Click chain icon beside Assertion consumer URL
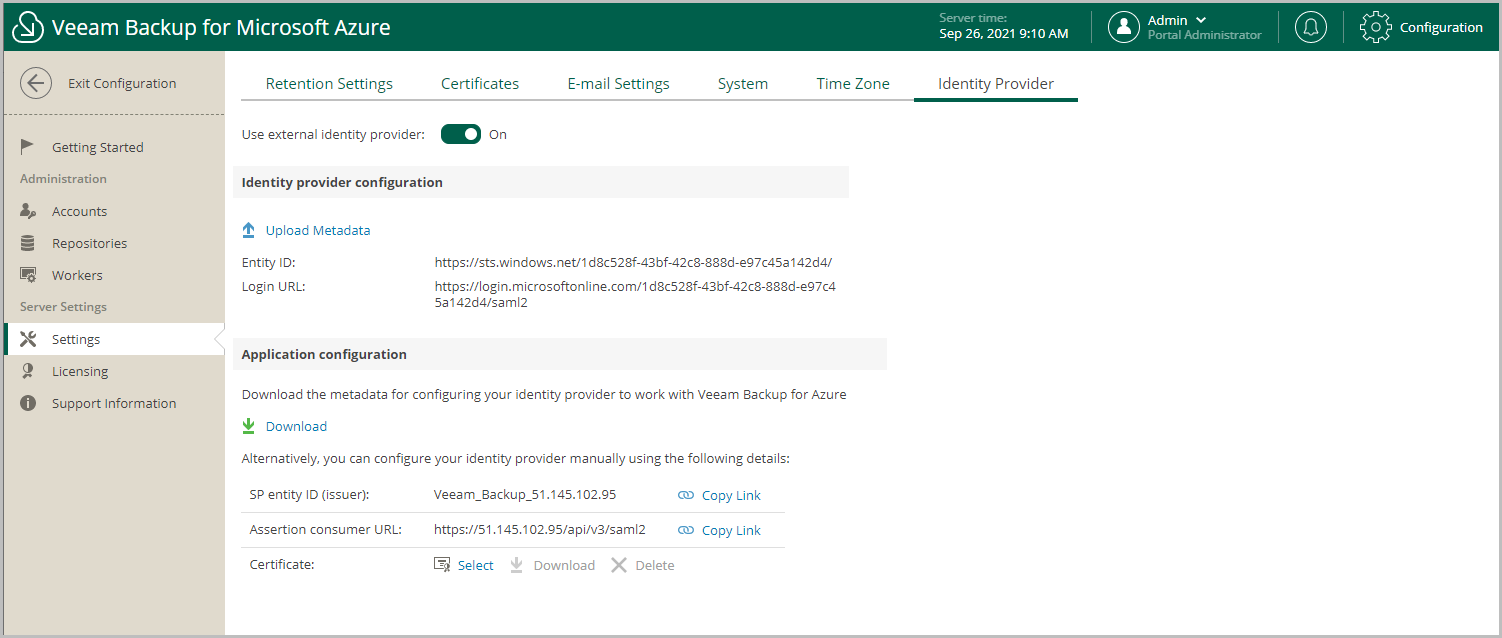 [x=686, y=530]
